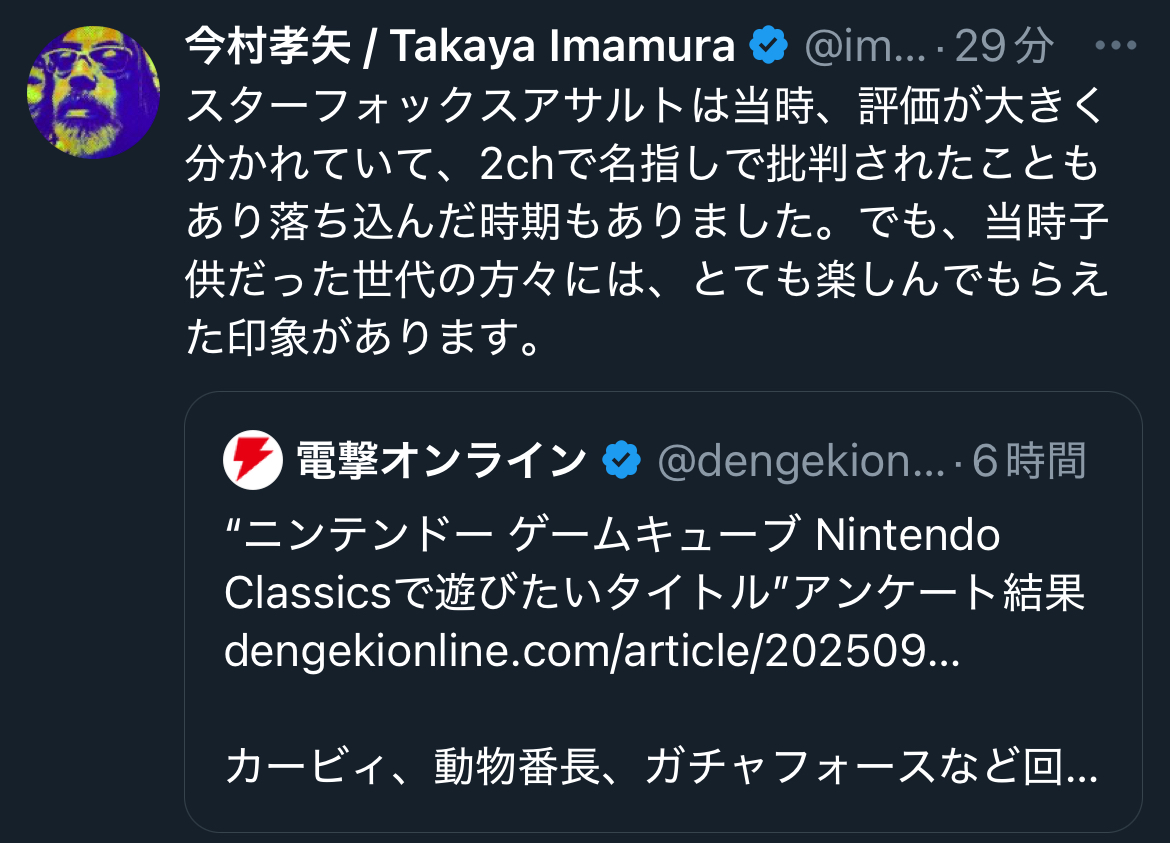Click the 電撃オンライン account name
Viewport: 1170px width, 843px height.
point(441,460)
